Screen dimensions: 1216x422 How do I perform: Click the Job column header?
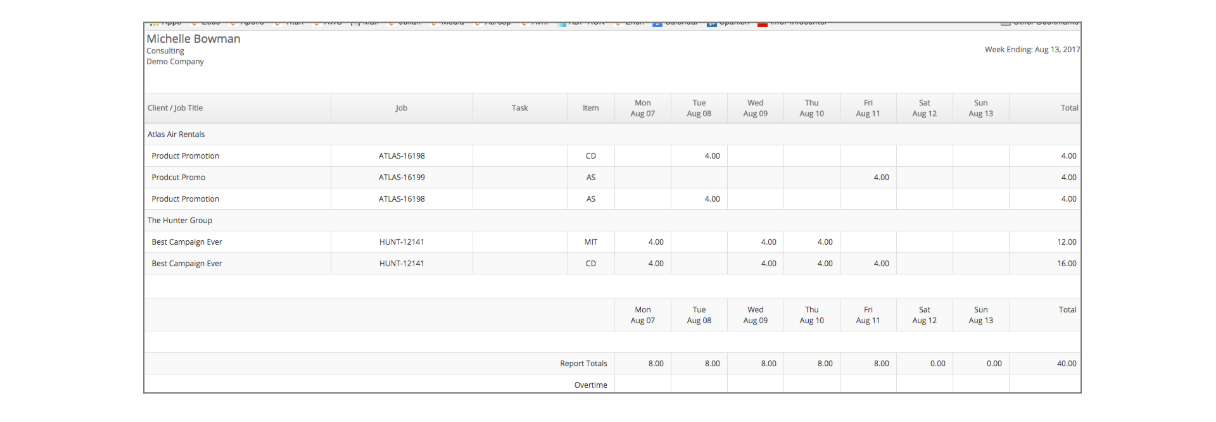click(401, 108)
